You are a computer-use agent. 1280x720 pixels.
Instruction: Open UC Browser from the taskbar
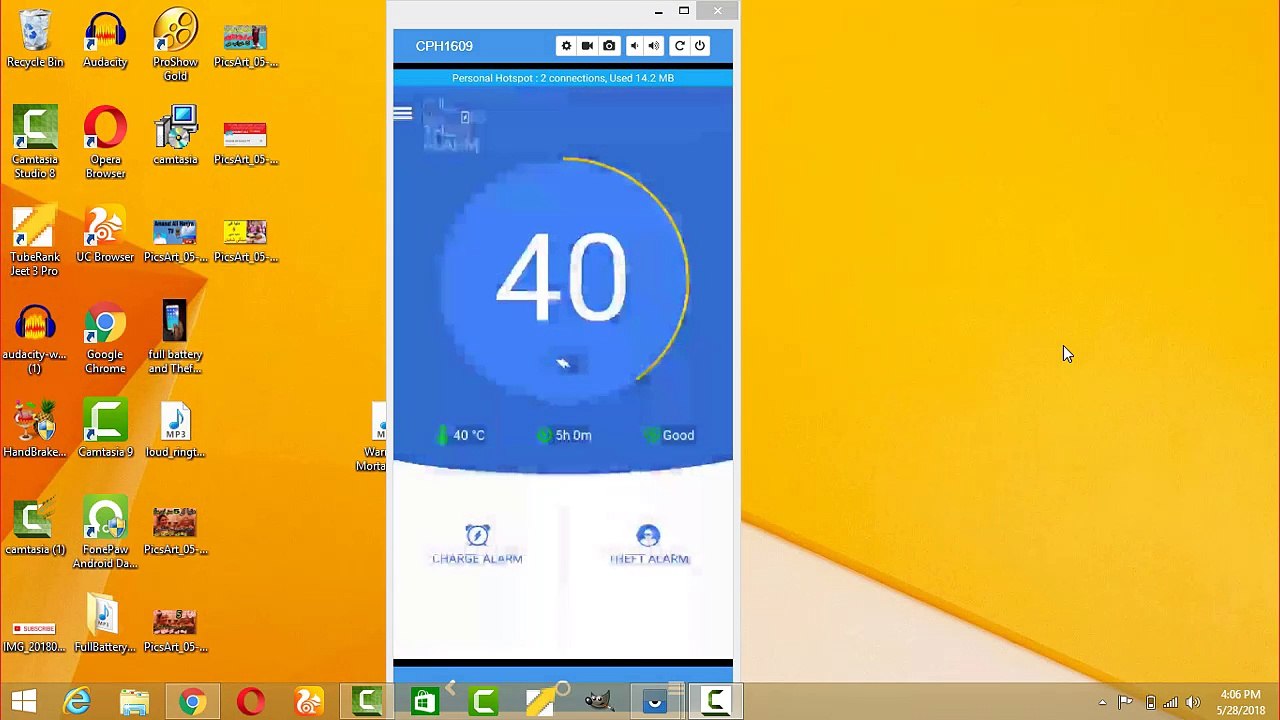(308, 702)
